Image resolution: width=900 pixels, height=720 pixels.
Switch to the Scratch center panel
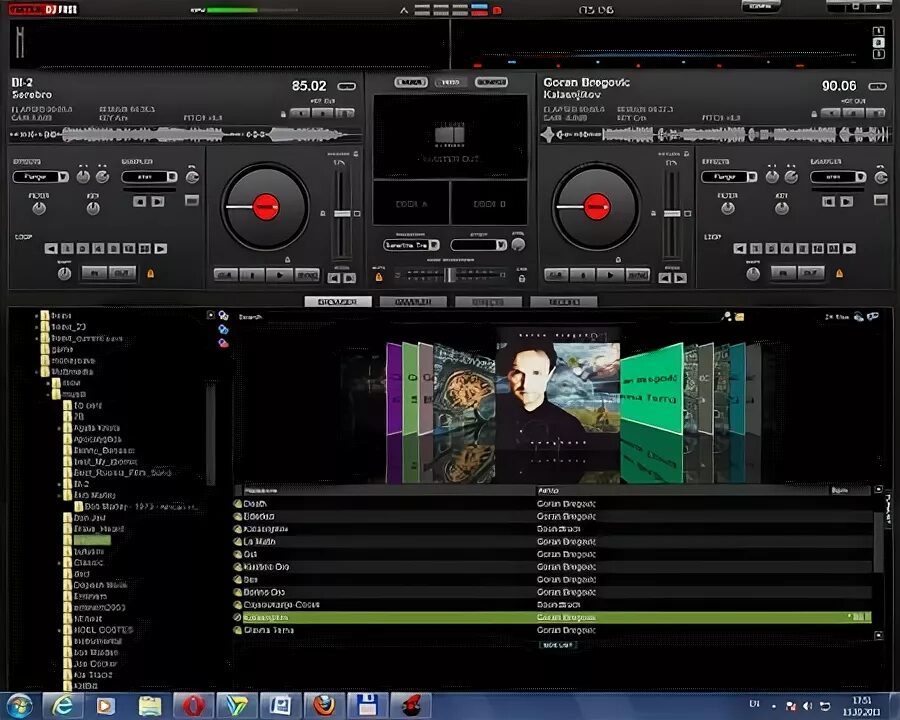(491, 83)
